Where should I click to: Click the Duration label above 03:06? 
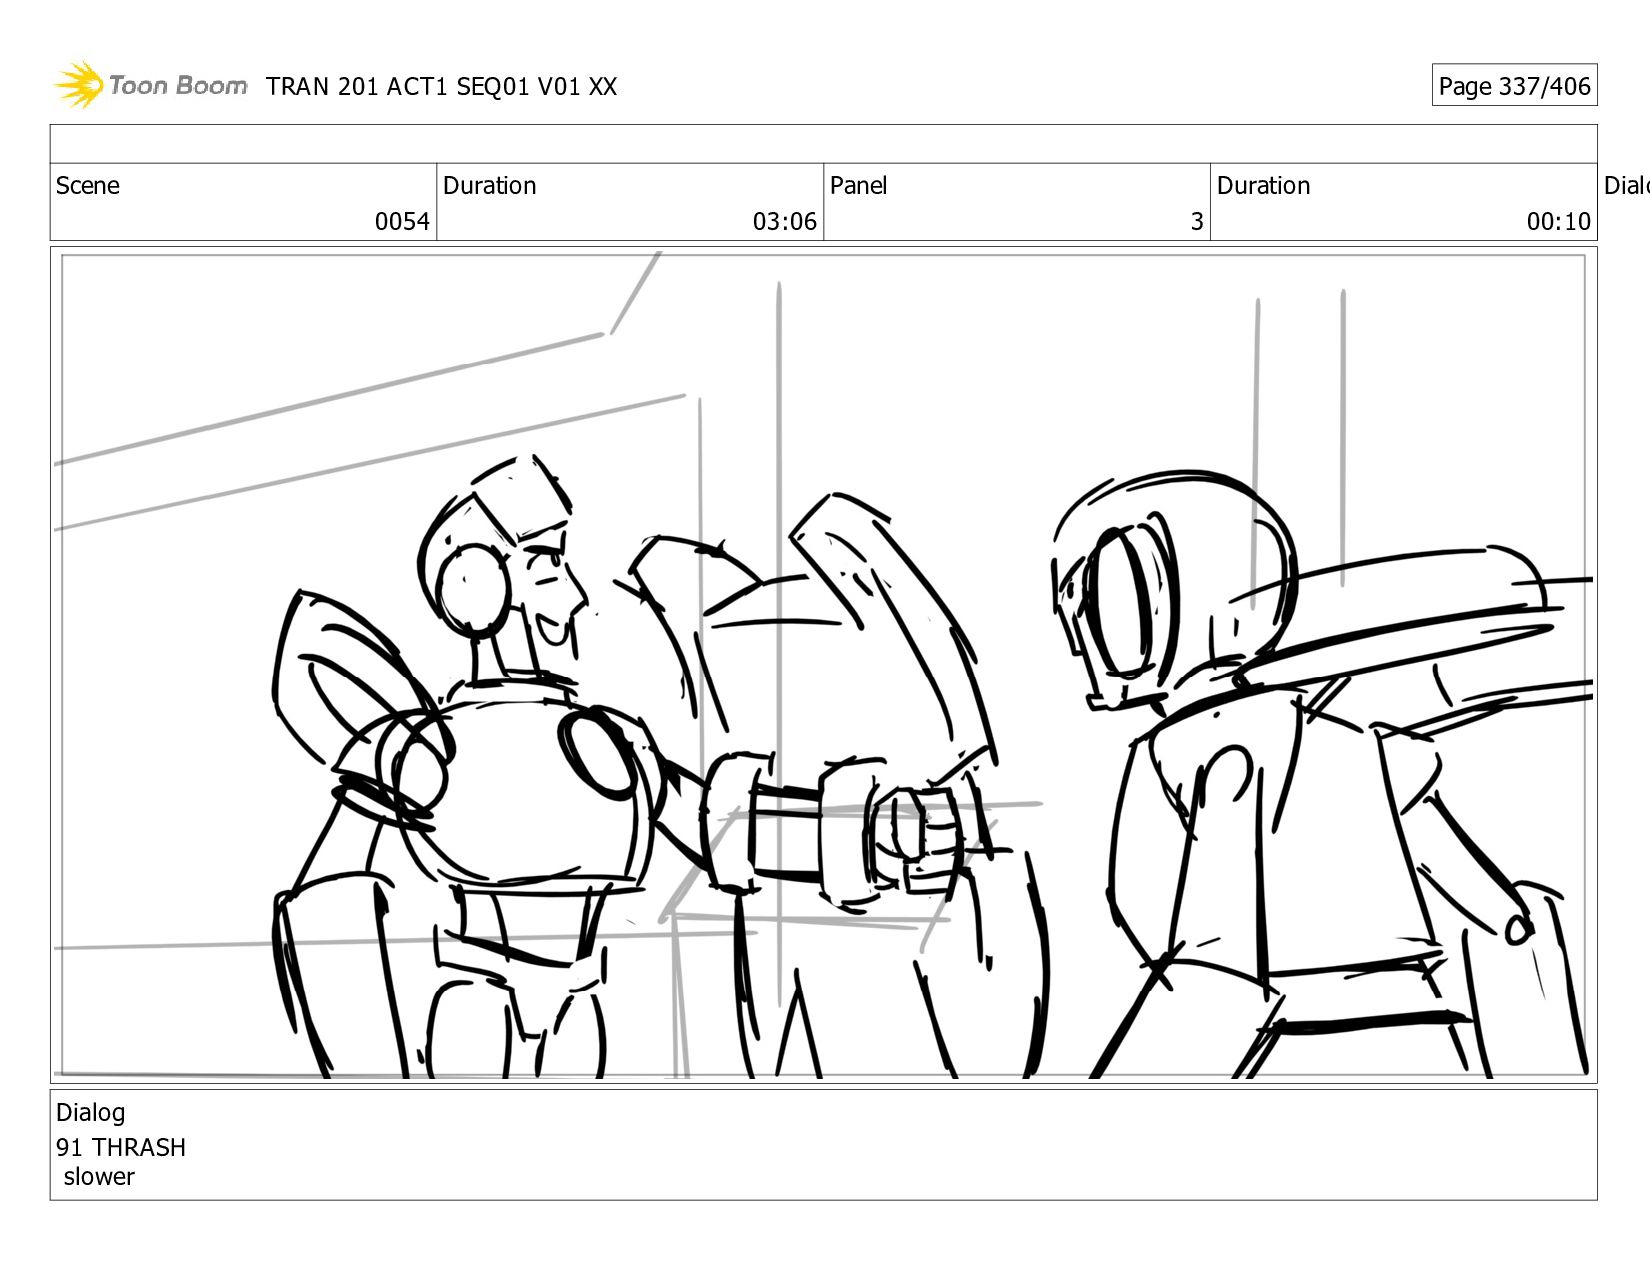[x=490, y=186]
